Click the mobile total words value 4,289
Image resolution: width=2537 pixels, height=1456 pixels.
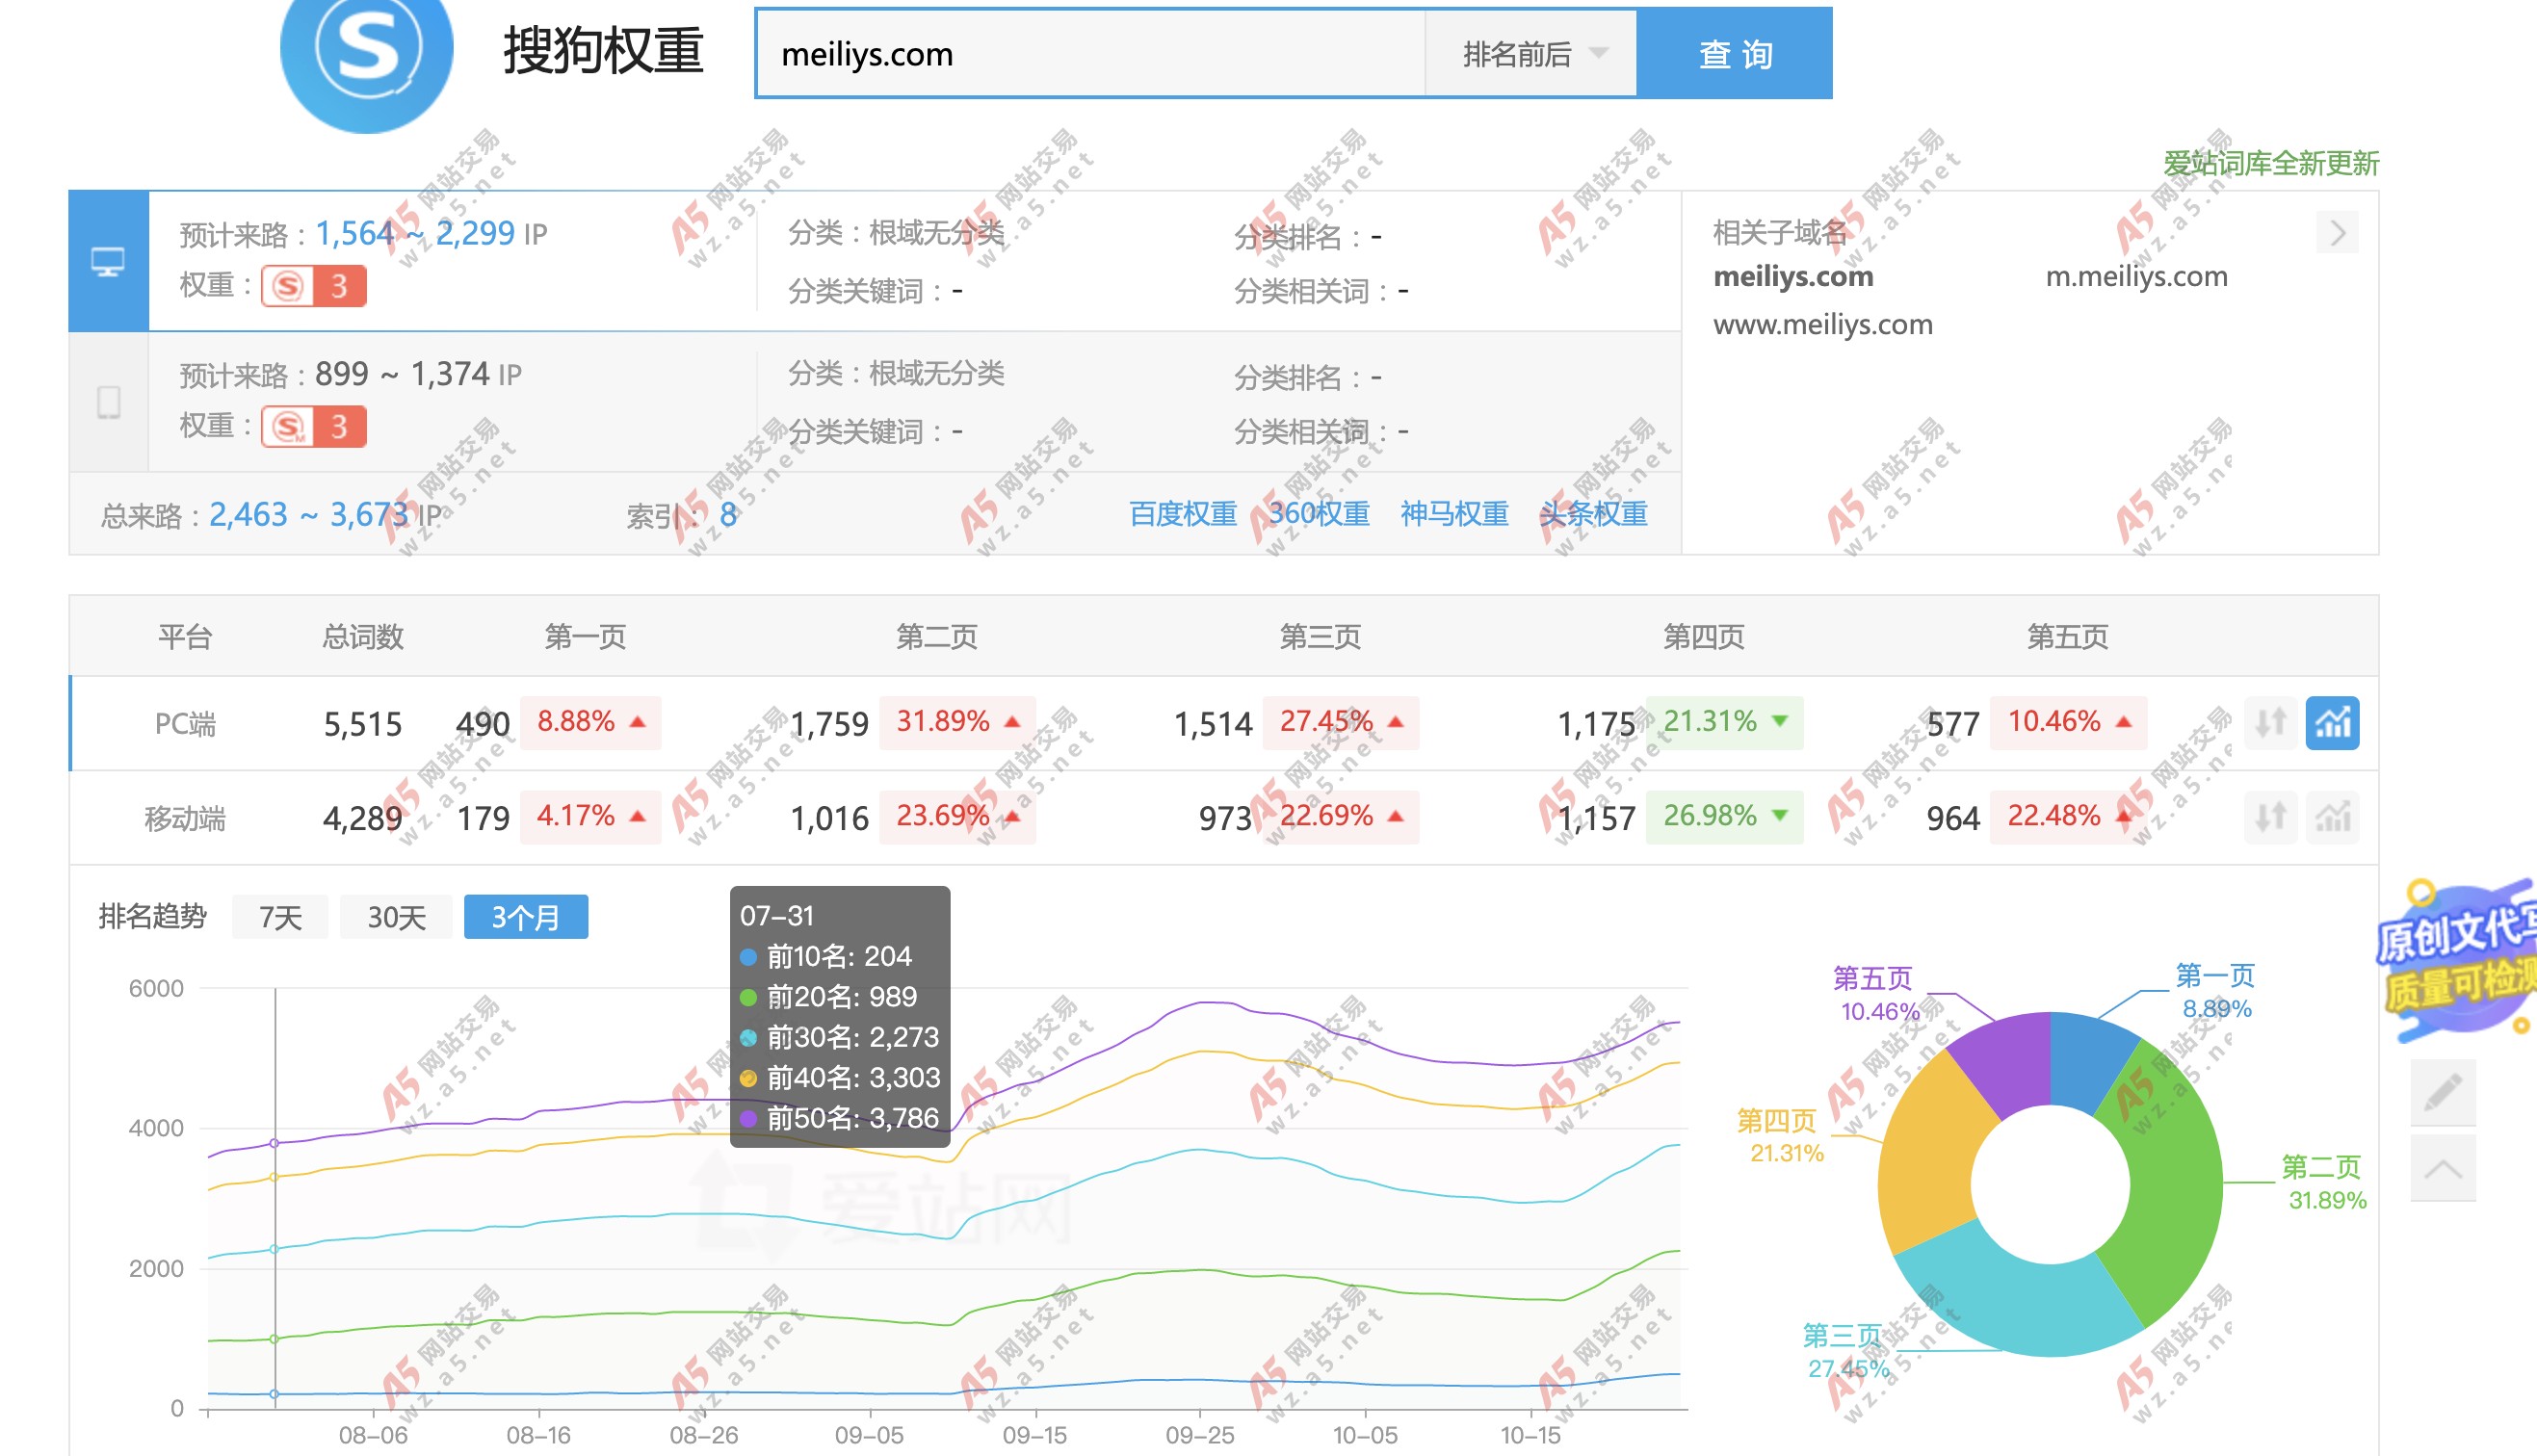tap(362, 818)
